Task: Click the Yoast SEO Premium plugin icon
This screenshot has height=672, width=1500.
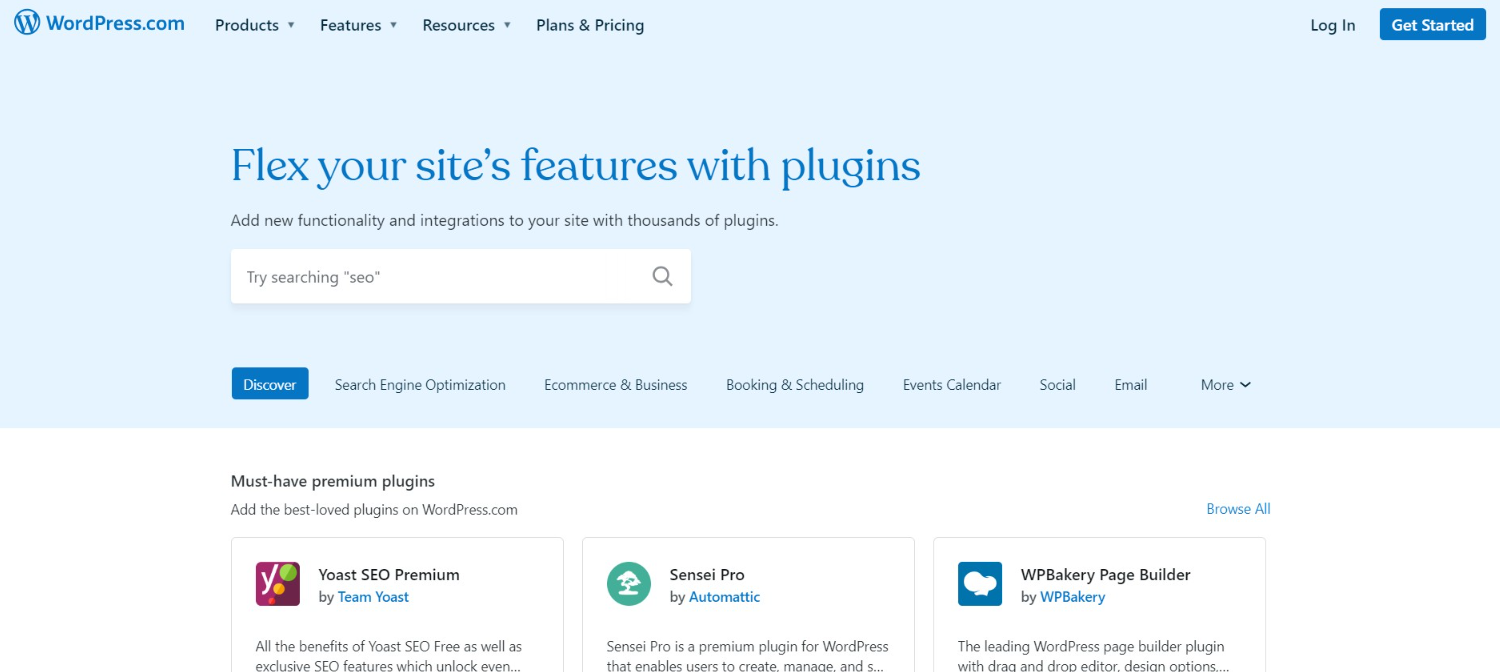Action: click(x=278, y=584)
